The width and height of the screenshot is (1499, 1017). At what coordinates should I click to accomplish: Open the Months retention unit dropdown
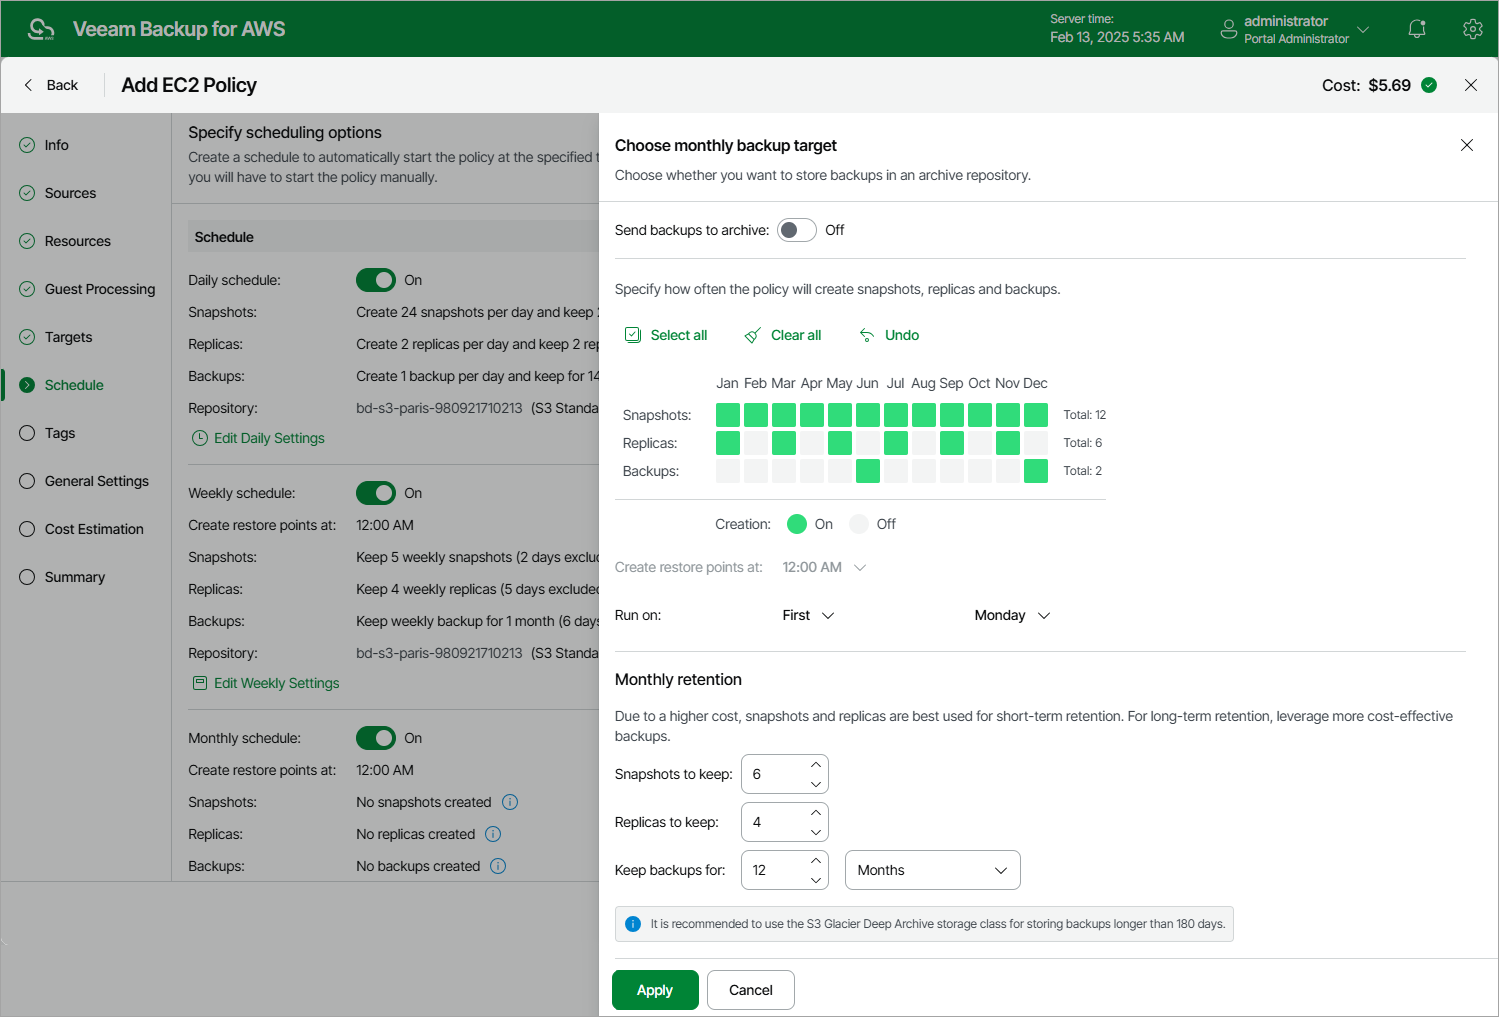pos(931,870)
